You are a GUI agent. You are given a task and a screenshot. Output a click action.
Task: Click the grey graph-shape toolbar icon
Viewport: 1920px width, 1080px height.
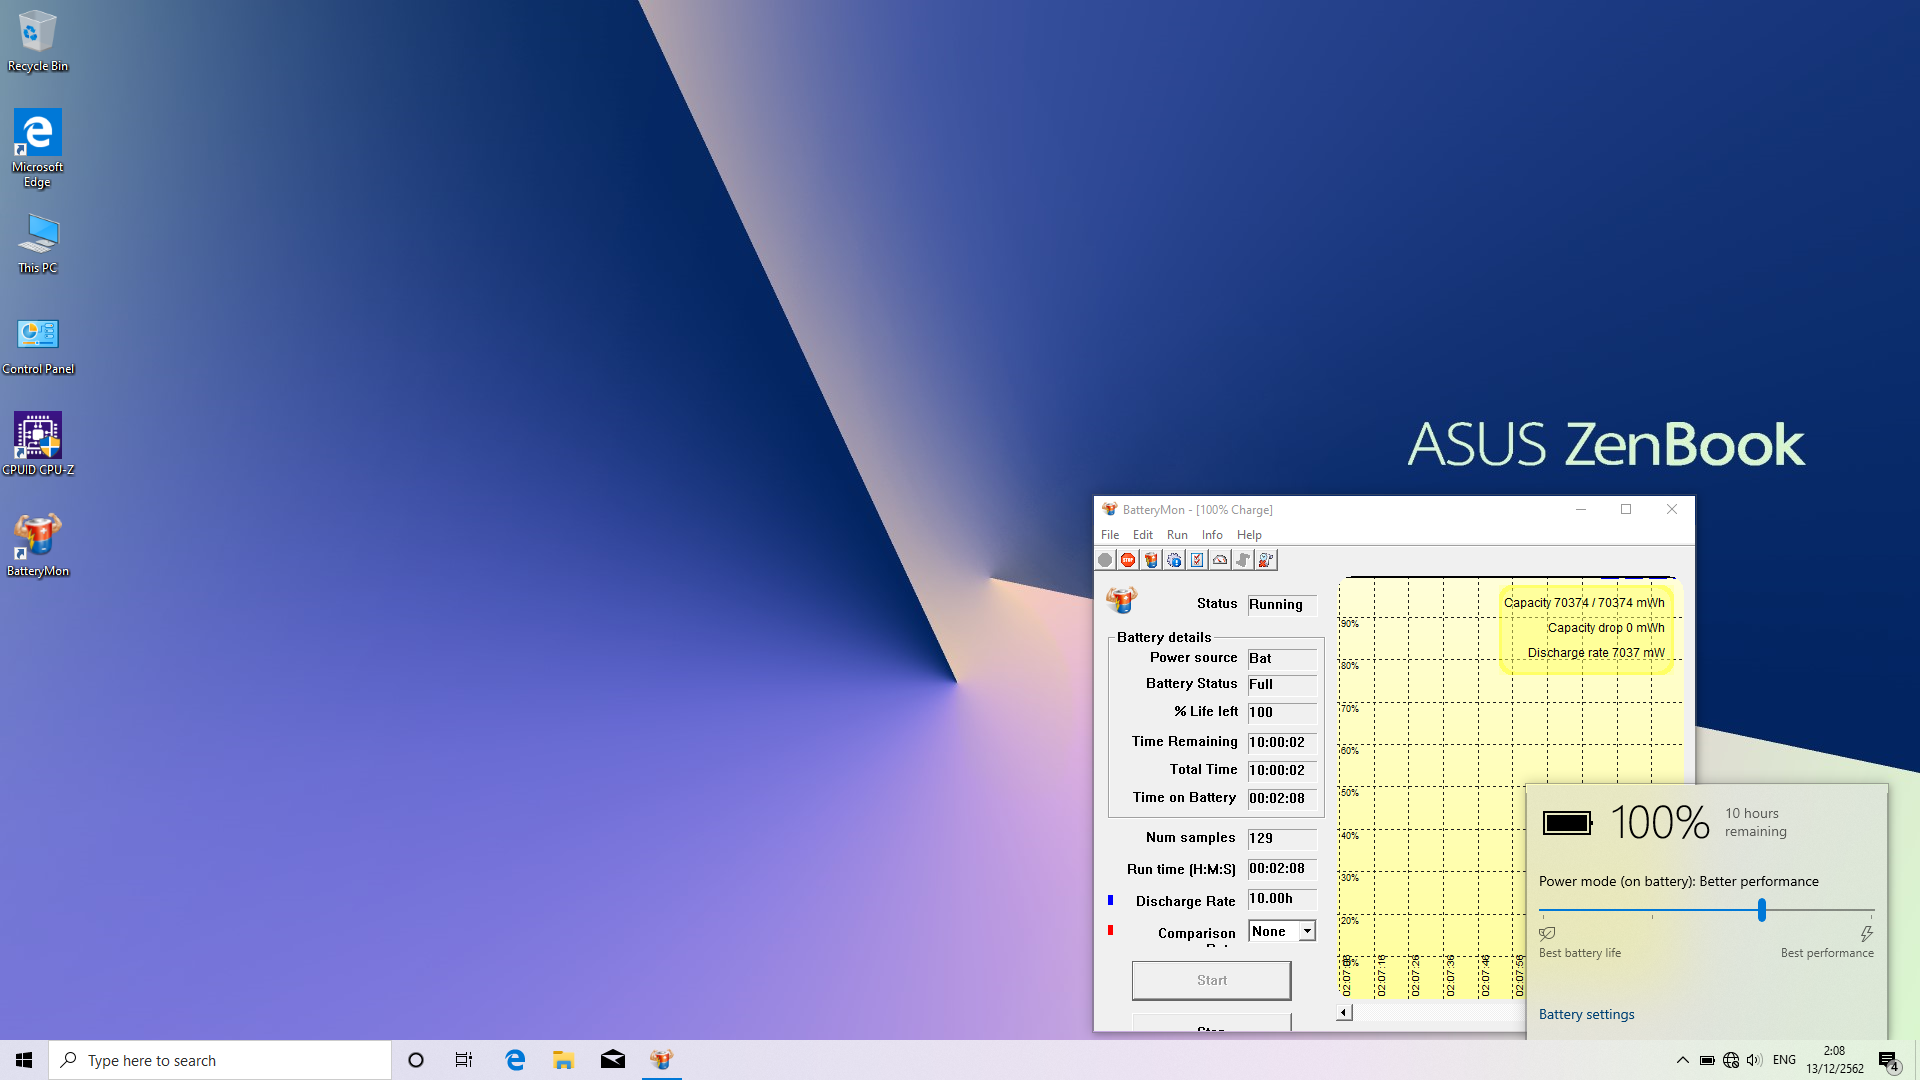click(x=1243, y=560)
